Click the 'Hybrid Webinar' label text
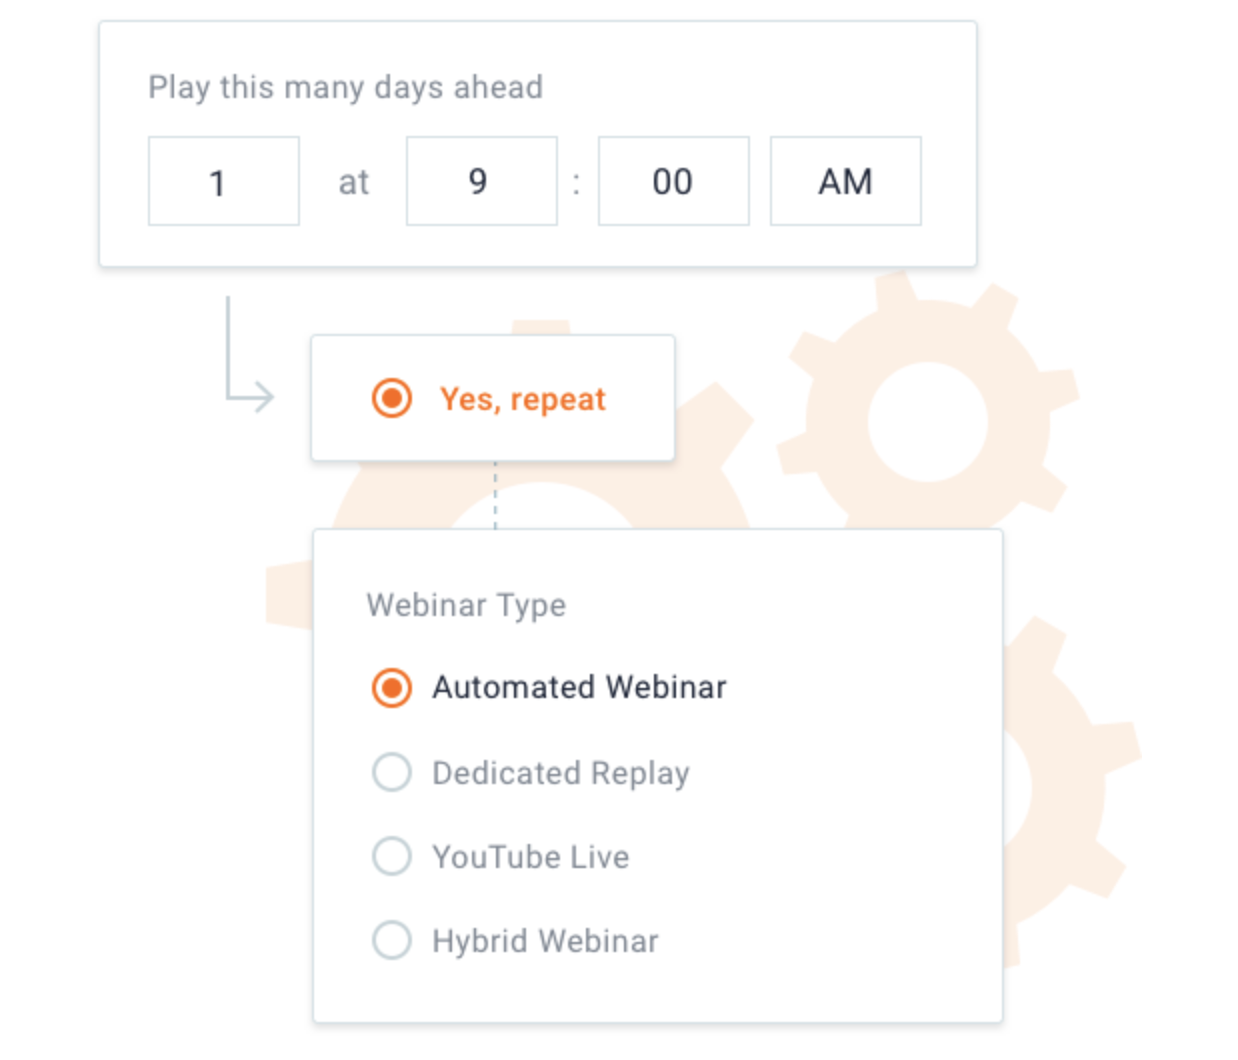Viewport: 1238px width, 1060px height. click(x=545, y=941)
